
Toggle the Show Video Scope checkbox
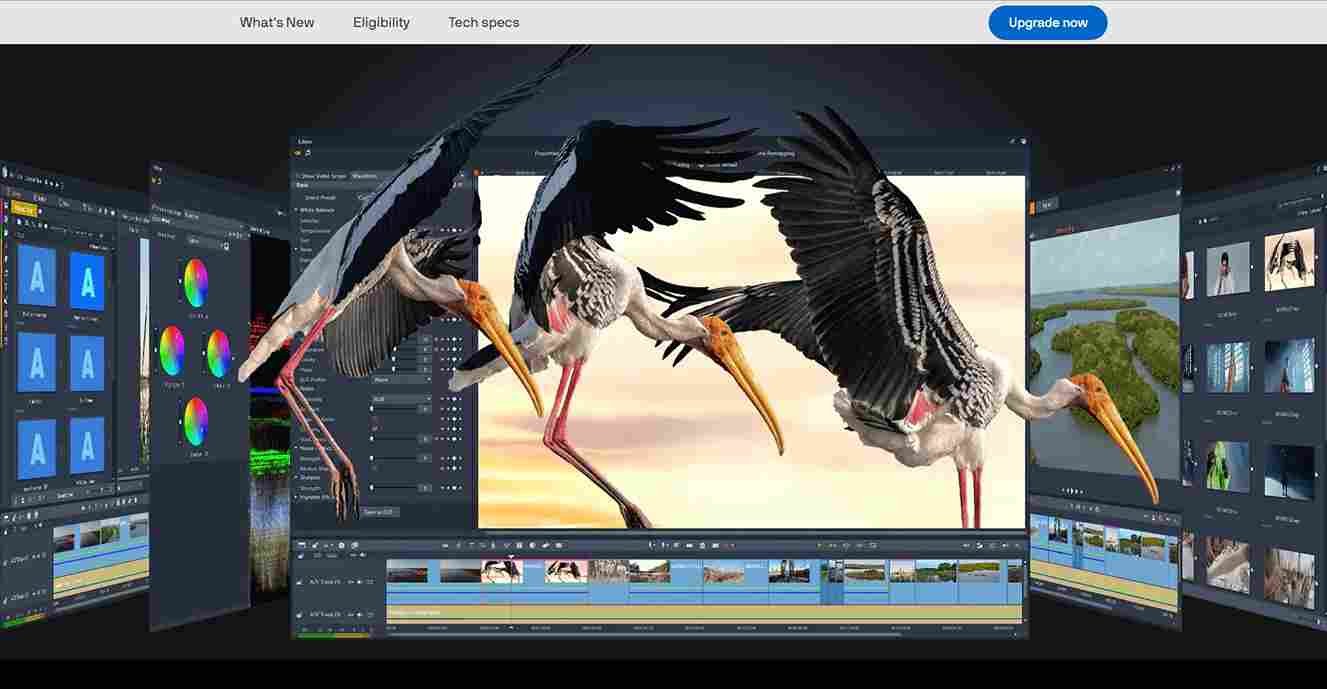click(x=298, y=175)
